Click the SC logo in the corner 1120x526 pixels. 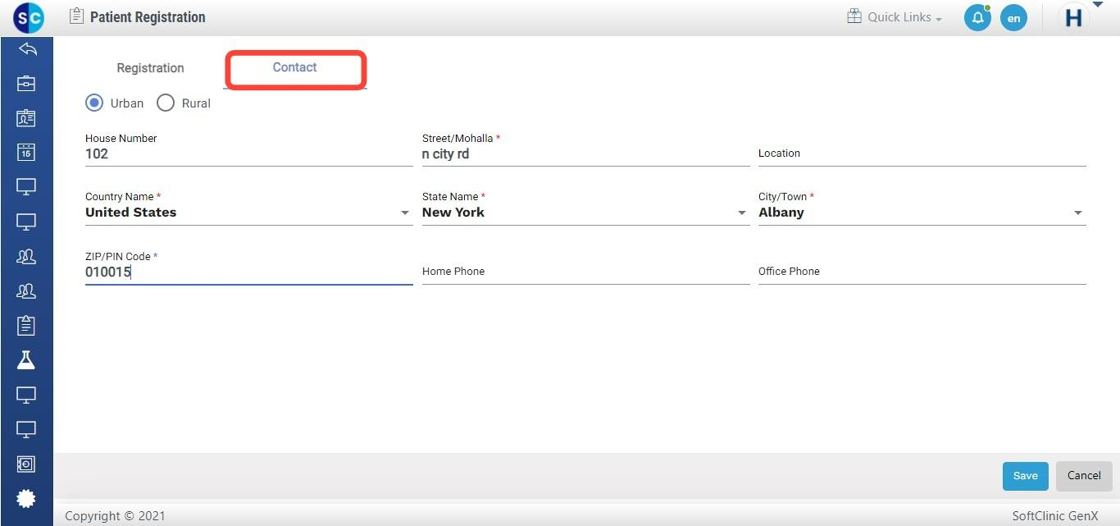(x=28, y=17)
